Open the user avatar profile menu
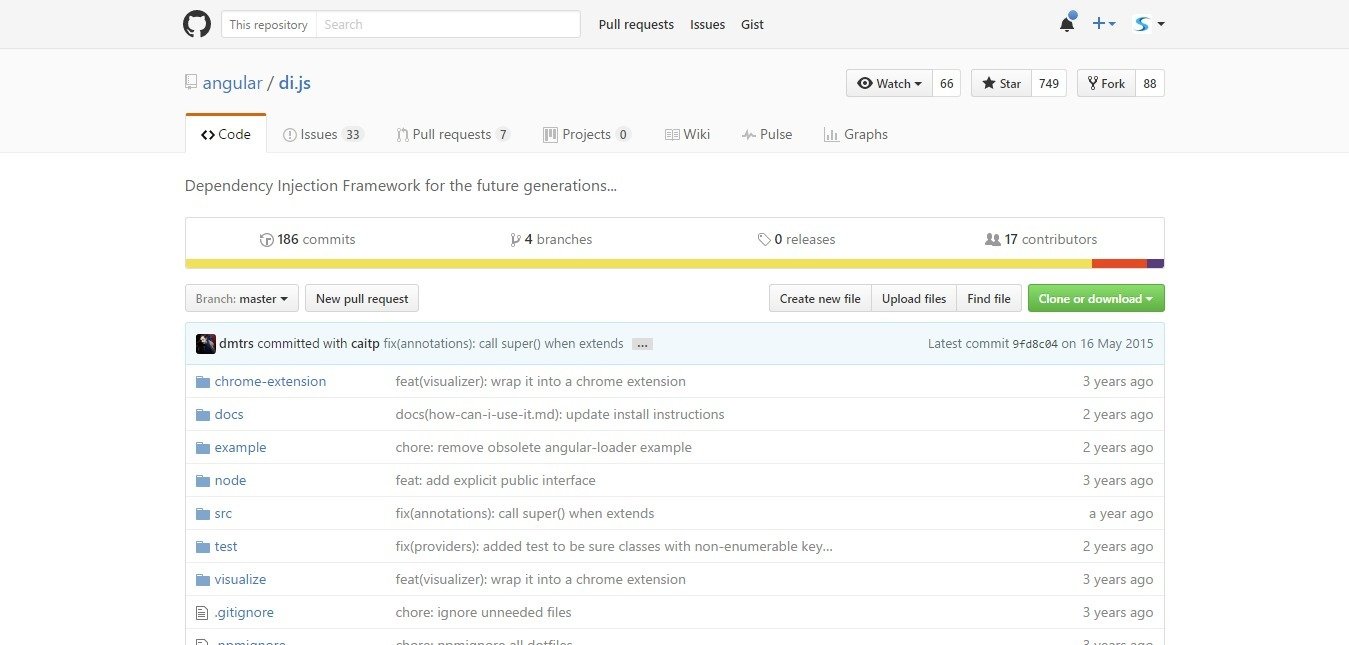 [x=1149, y=24]
